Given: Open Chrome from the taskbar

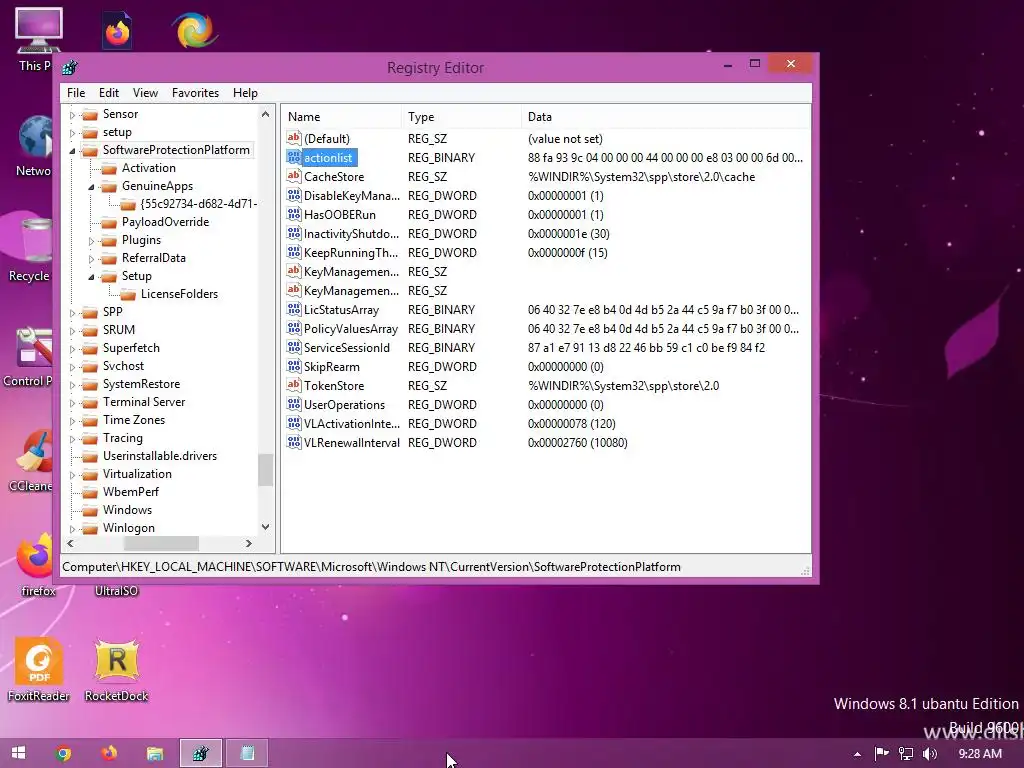Looking at the screenshot, I should click(x=63, y=754).
